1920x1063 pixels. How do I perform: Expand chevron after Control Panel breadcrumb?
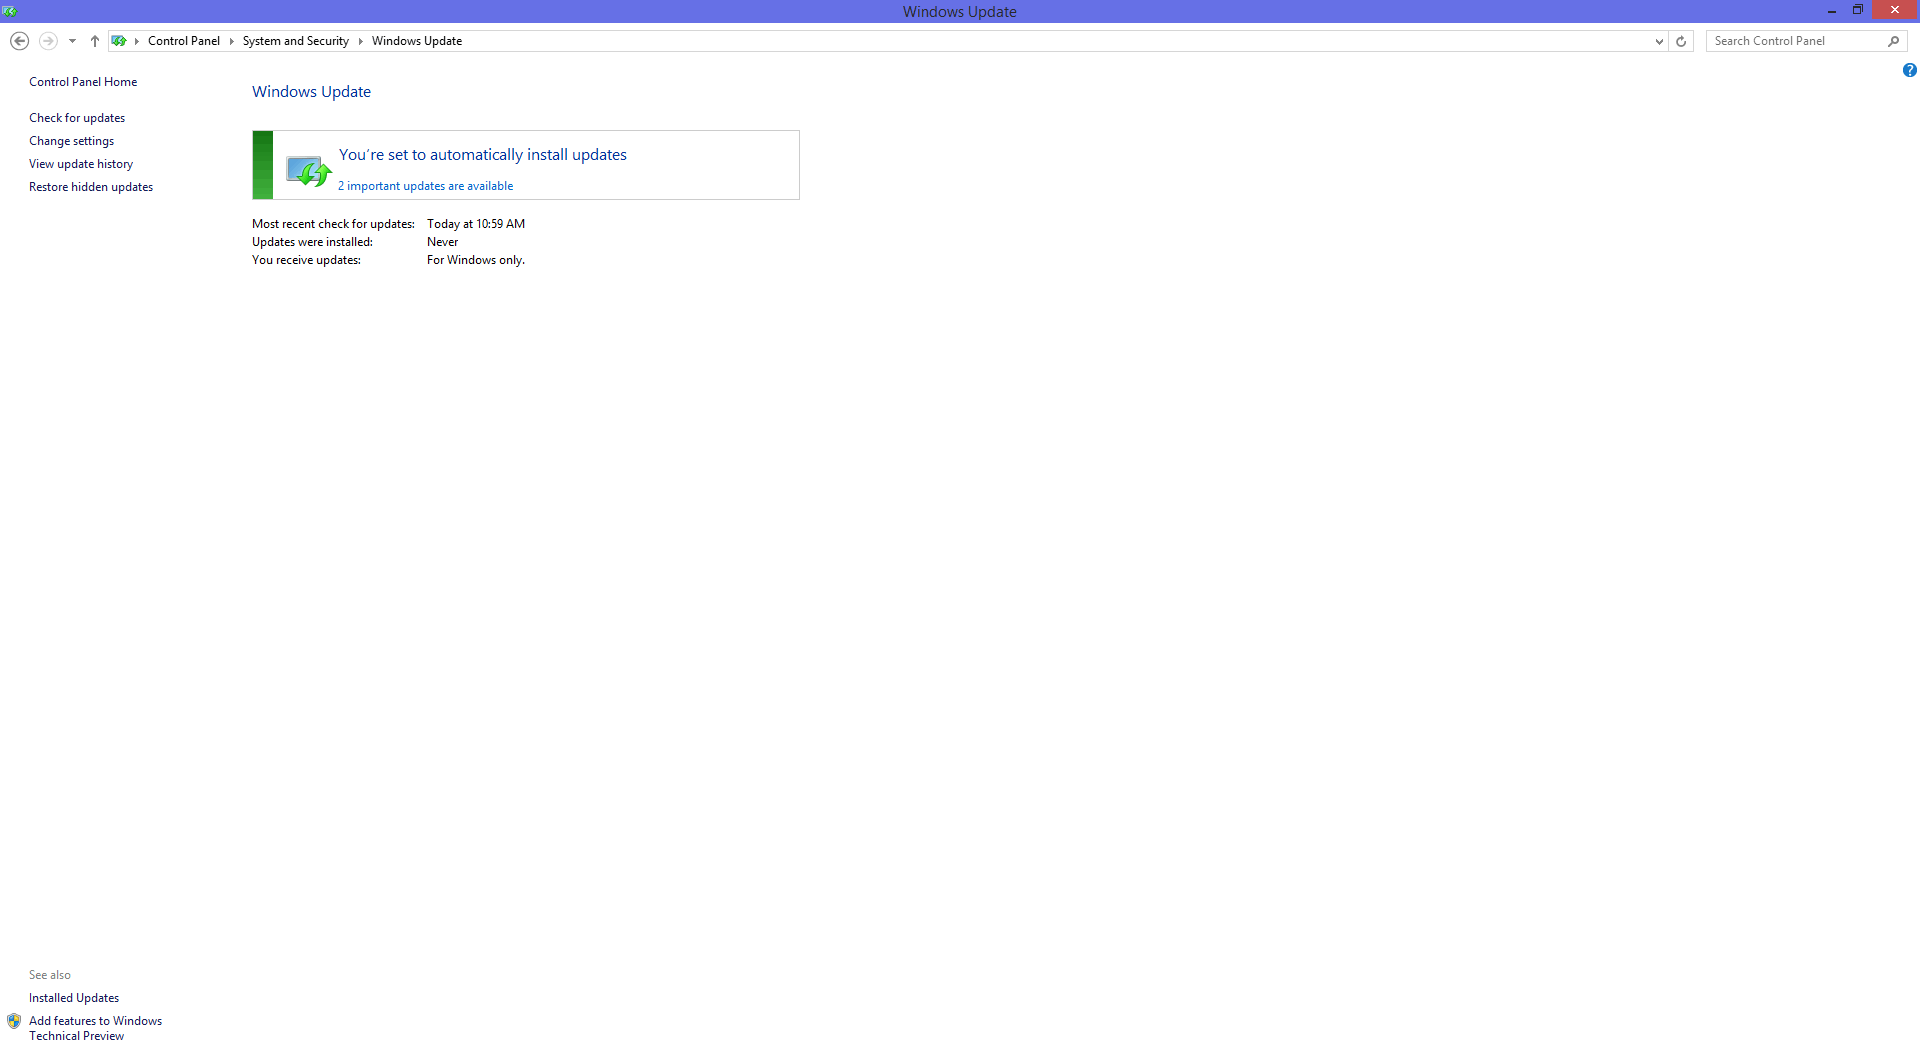coord(231,41)
